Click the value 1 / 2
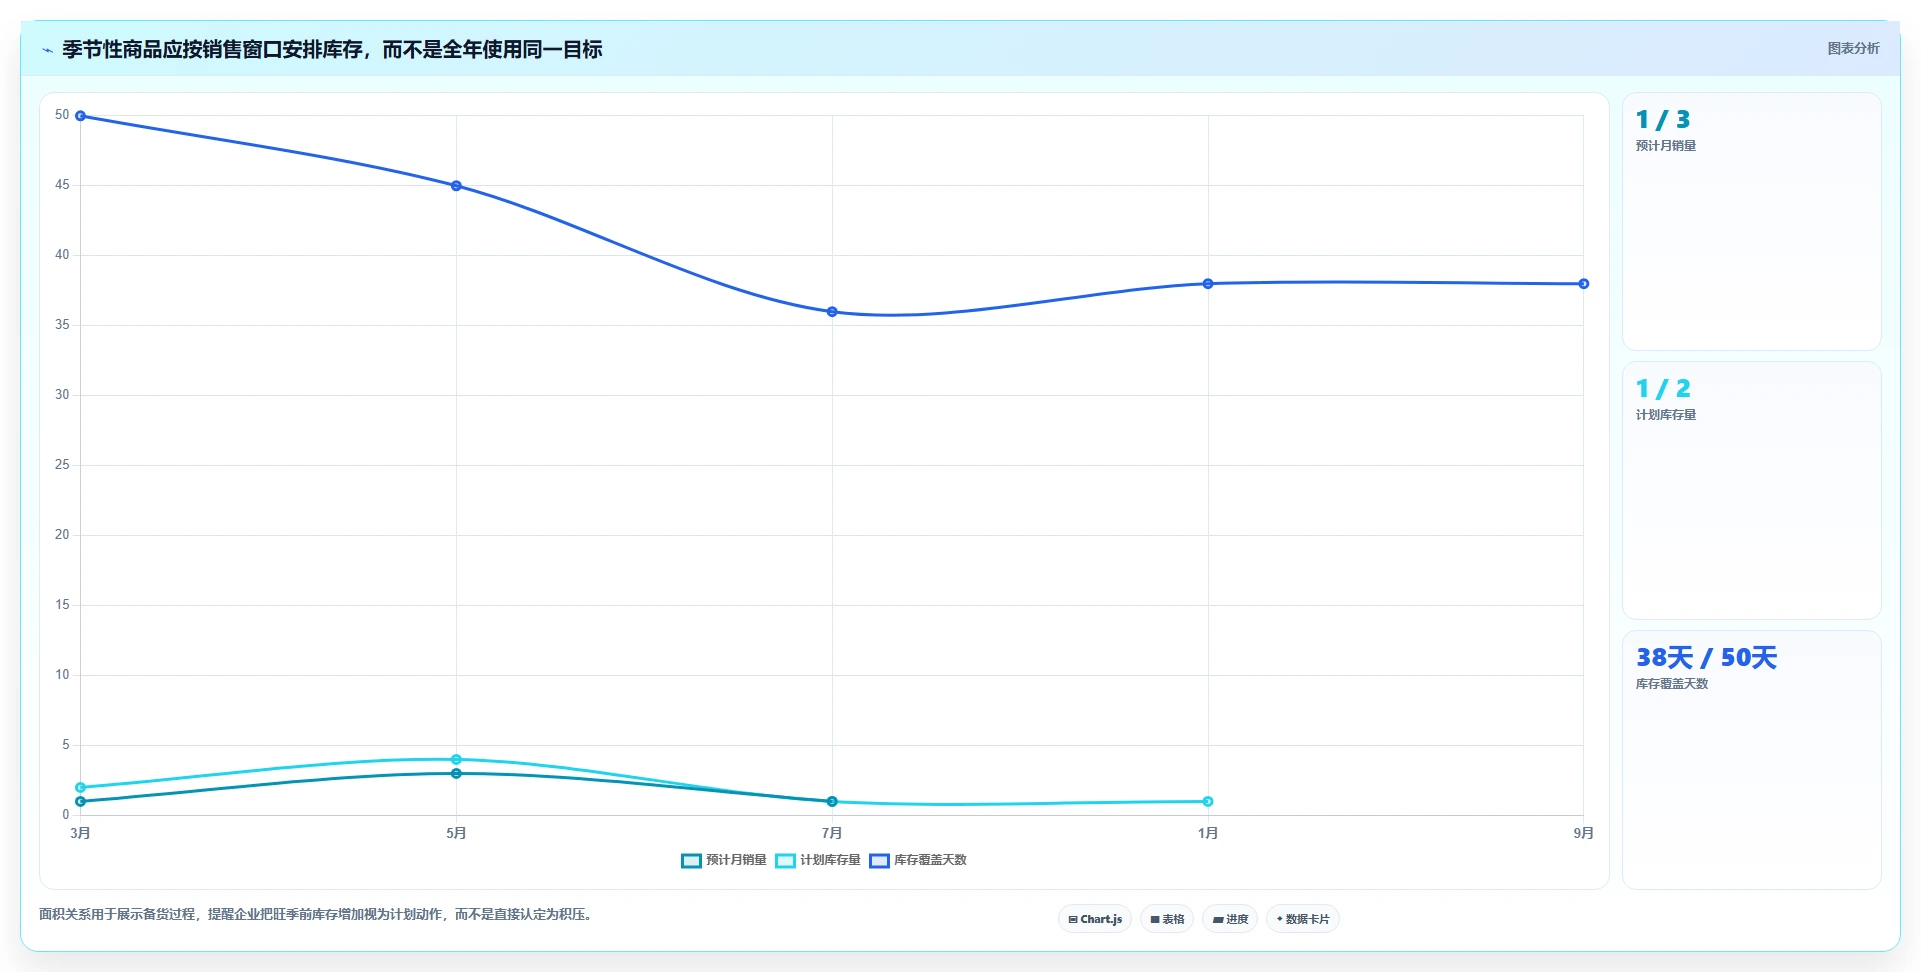1921x972 pixels. (x=1663, y=389)
